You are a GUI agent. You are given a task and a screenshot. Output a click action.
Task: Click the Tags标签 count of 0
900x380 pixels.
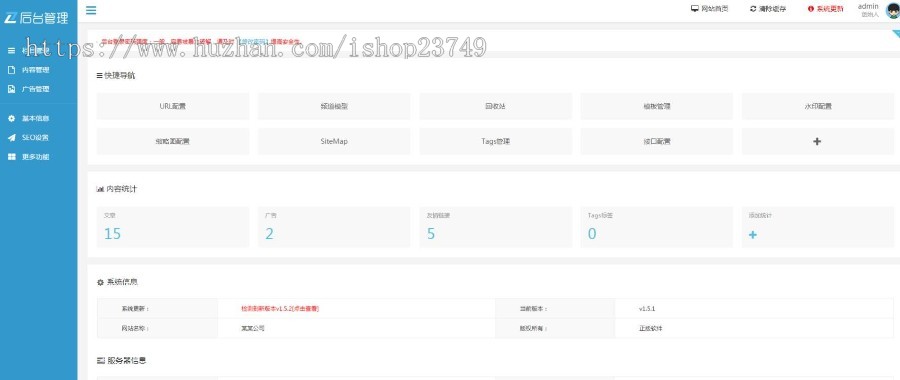click(x=592, y=234)
